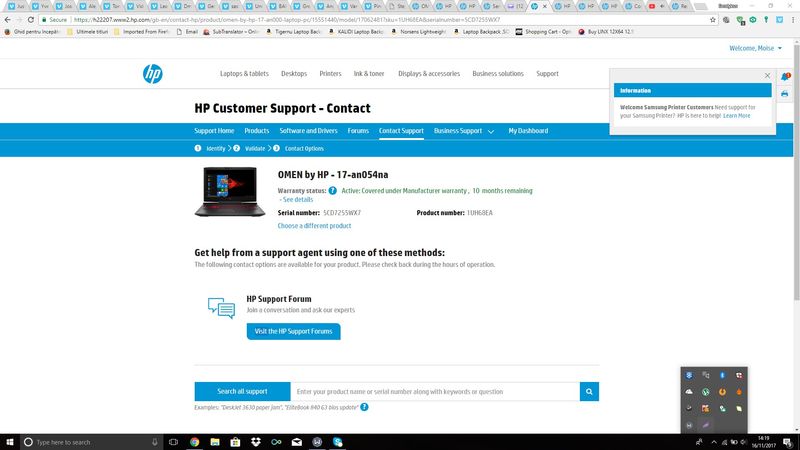Go to the Validate step

tap(255, 148)
